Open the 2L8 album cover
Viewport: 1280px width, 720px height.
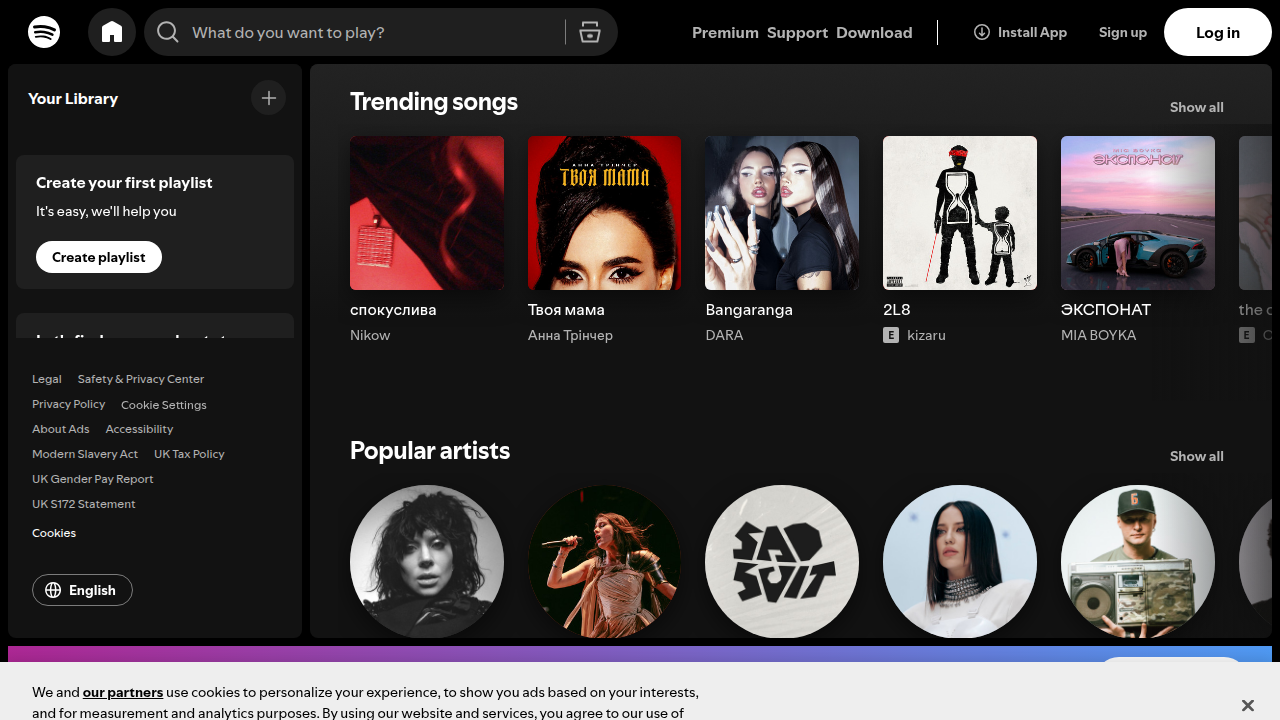pos(960,213)
